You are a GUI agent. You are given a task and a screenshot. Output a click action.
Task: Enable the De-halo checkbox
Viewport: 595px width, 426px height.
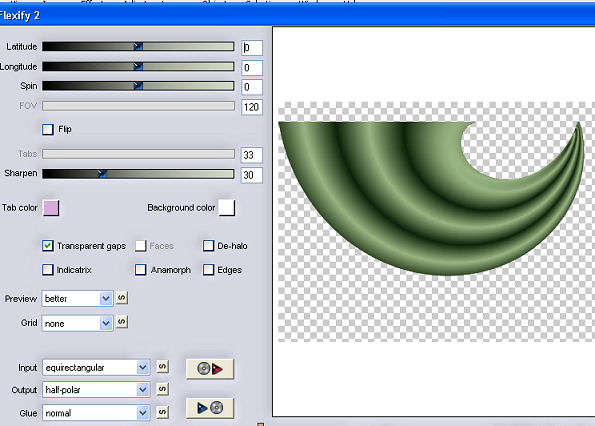208,246
